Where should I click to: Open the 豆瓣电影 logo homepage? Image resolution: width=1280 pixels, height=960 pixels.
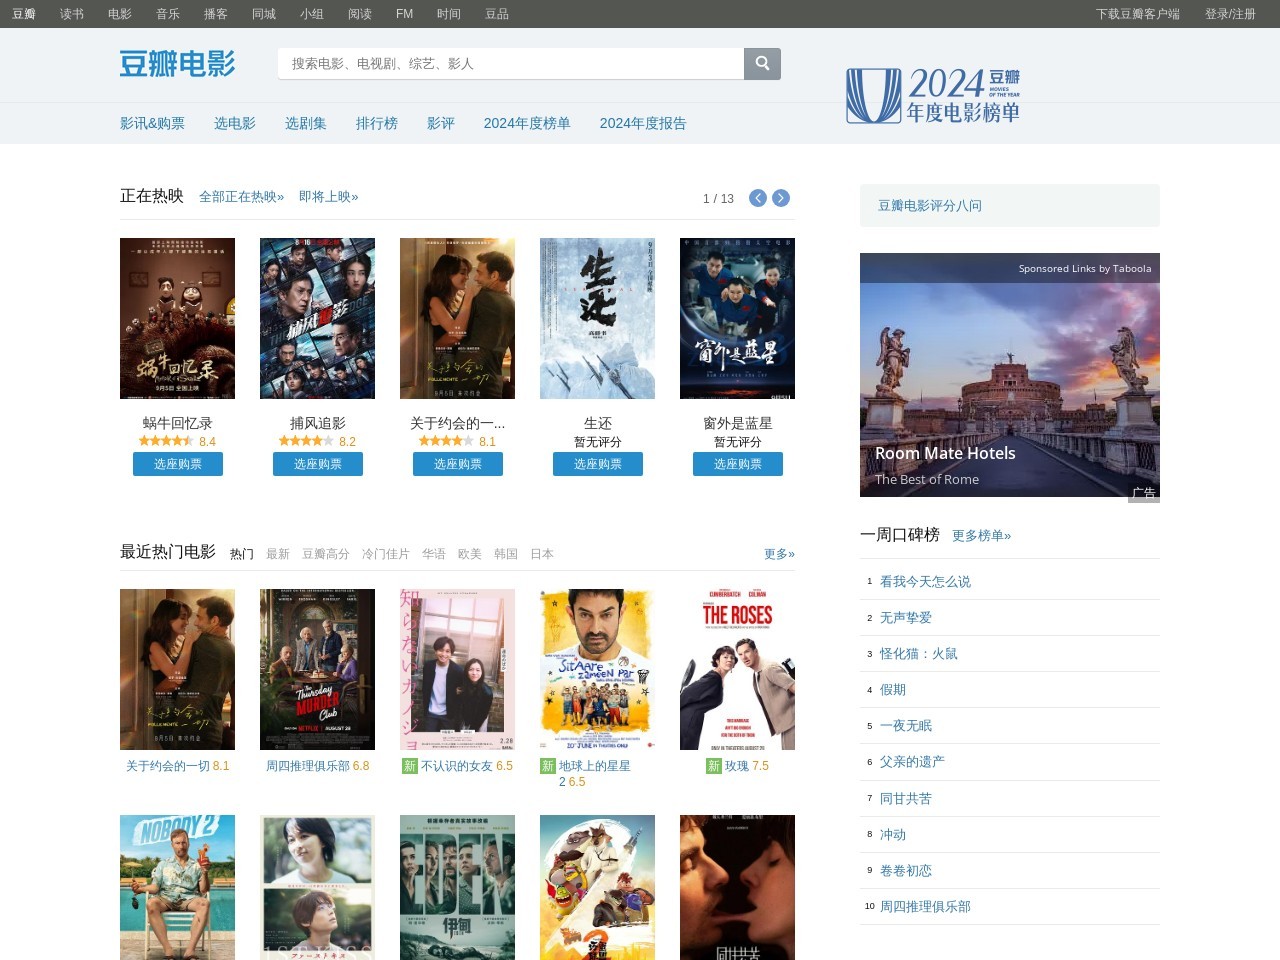(178, 64)
